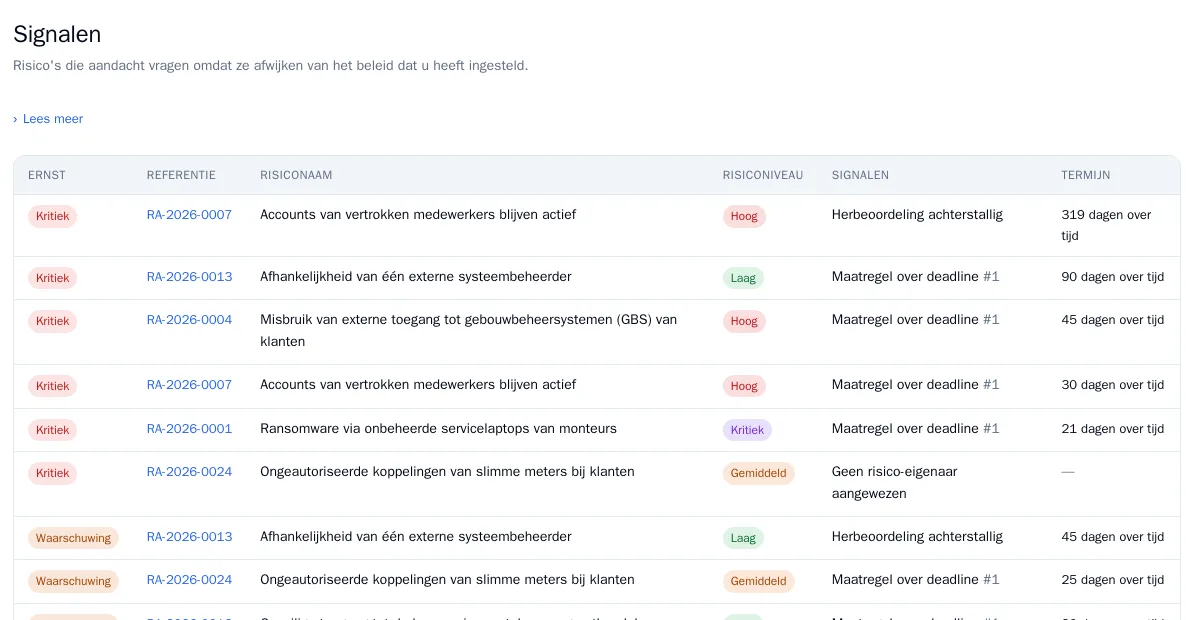Image resolution: width=1200 pixels, height=620 pixels.
Task: Click the Laag badge in the 90 dagen row
Action: tap(743, 278)
